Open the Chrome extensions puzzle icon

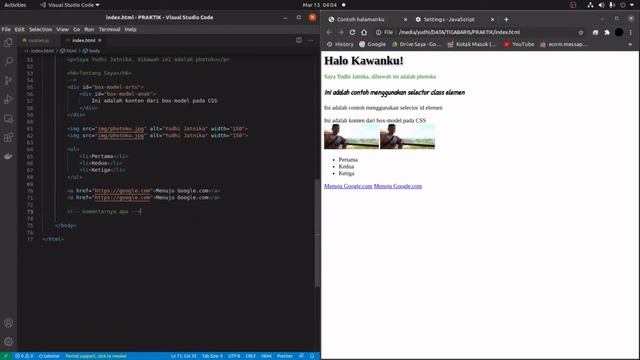[x=607, y=32]
